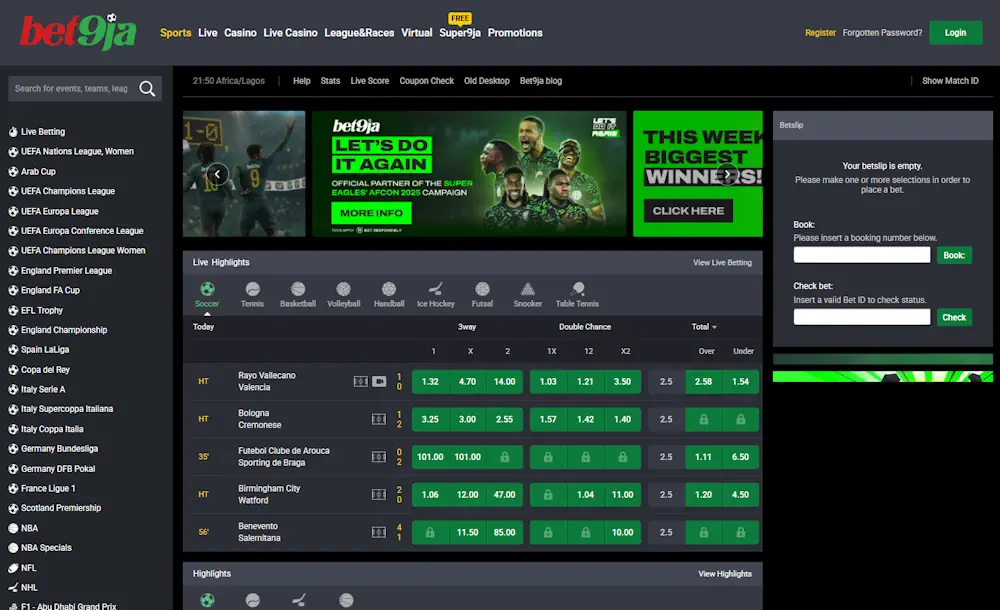The height and width of the screenshot is (610, 1000).
Task: Switch to the Live Casino tab
Action: point(290,32)
